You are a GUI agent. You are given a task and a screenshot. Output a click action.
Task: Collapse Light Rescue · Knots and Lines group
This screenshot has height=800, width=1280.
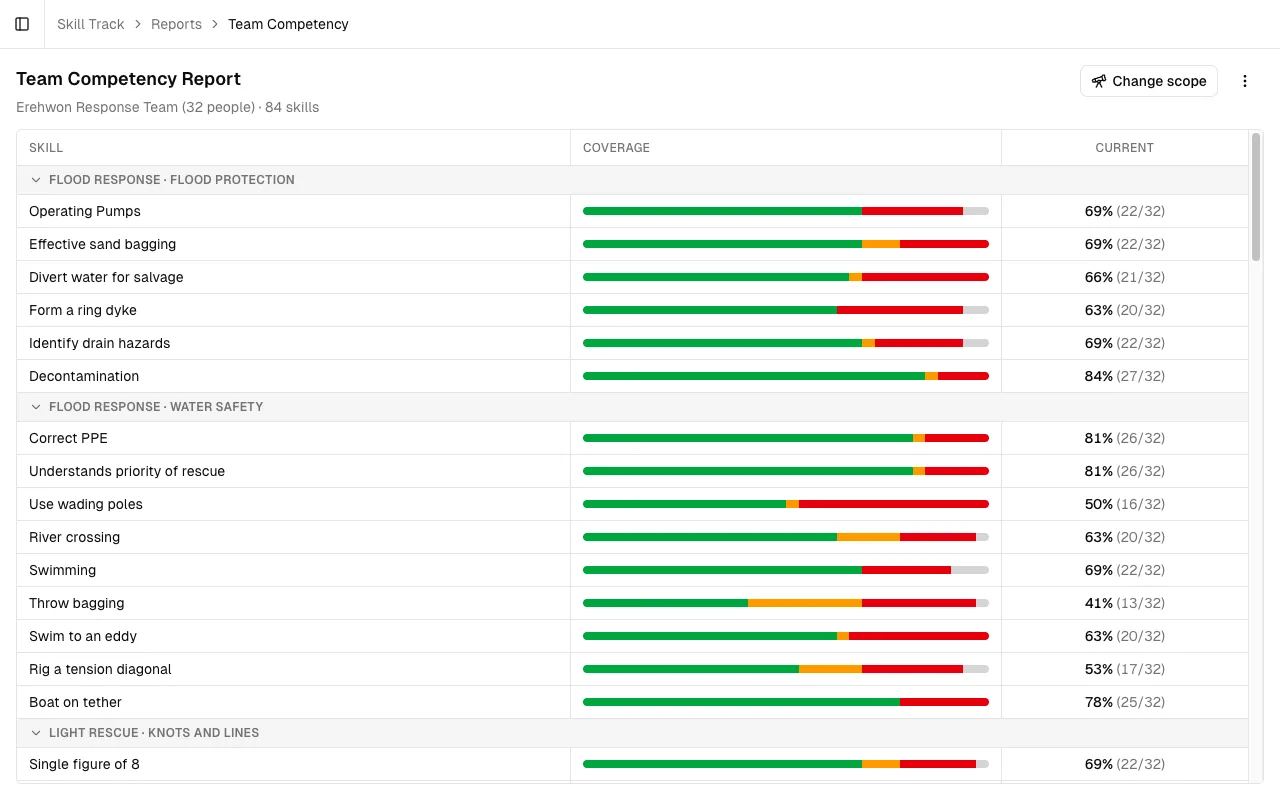37,733
